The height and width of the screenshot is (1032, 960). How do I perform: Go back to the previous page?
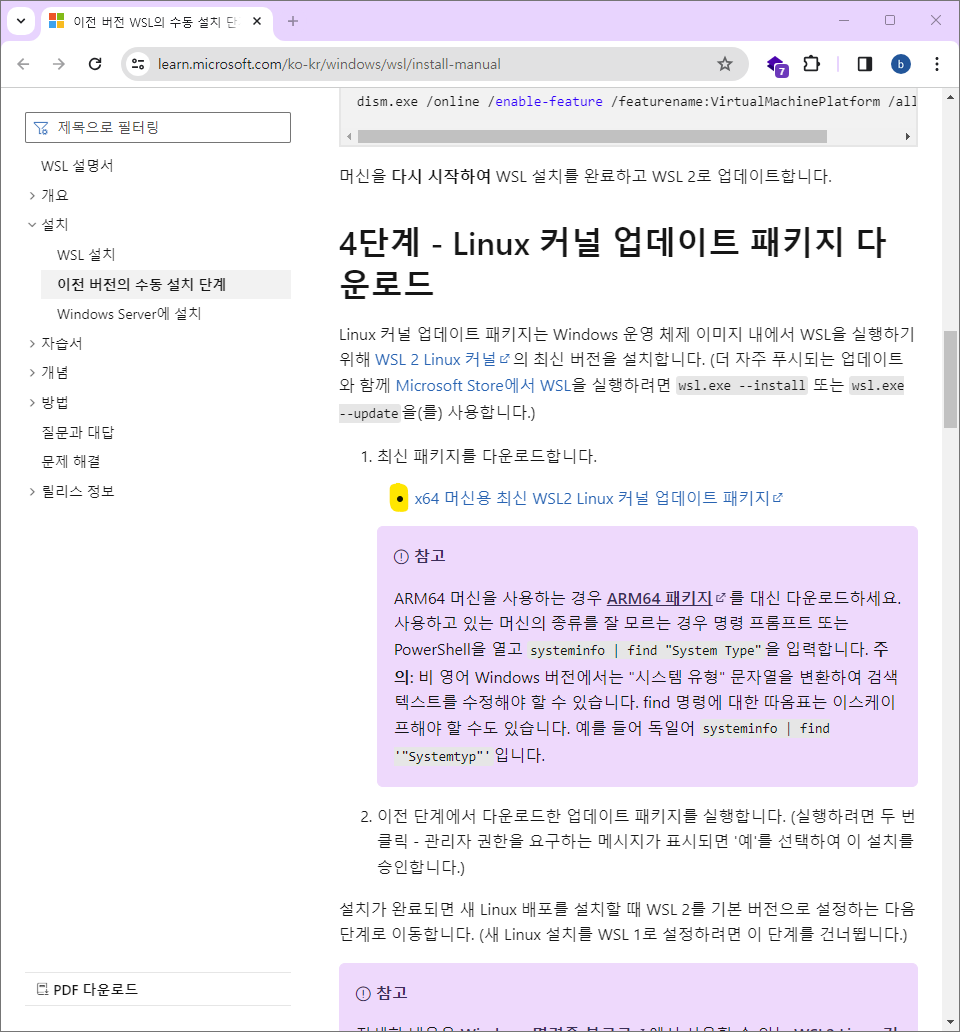24,64
